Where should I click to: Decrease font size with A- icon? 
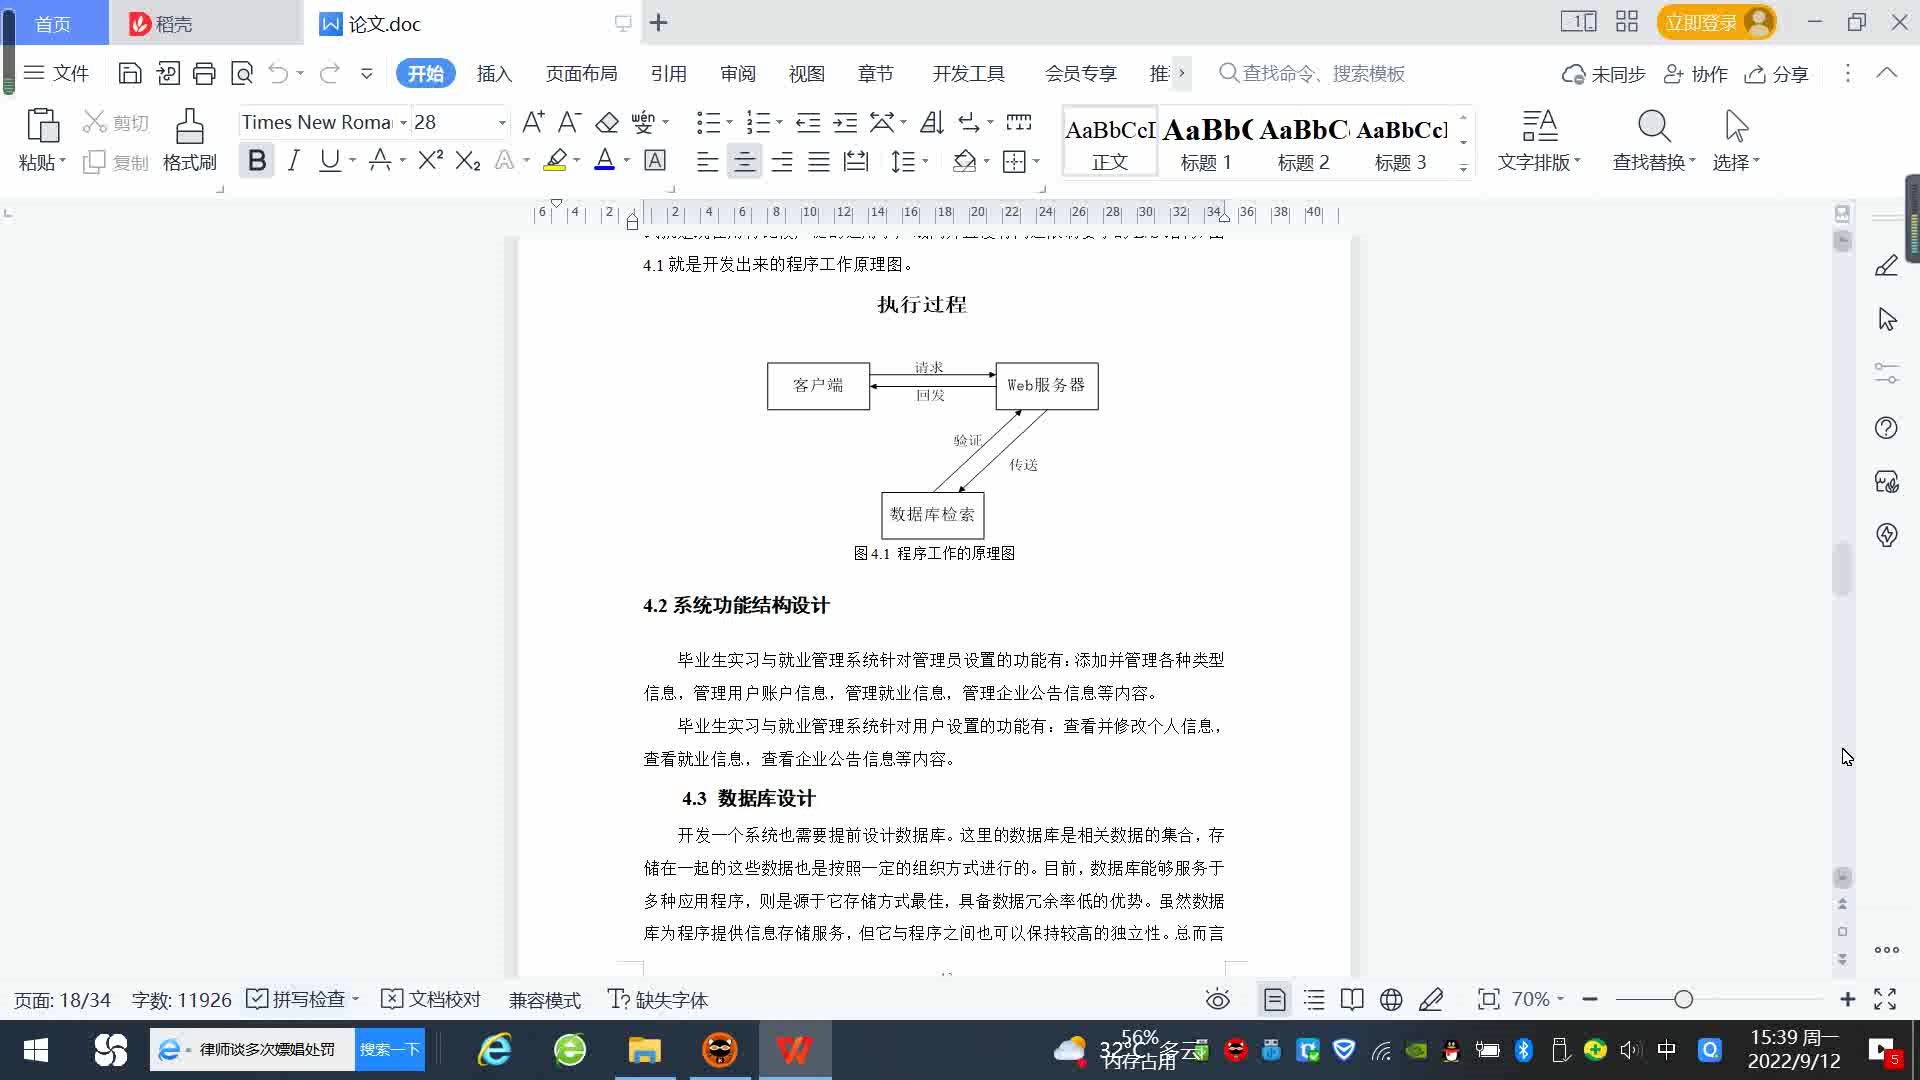569,122
